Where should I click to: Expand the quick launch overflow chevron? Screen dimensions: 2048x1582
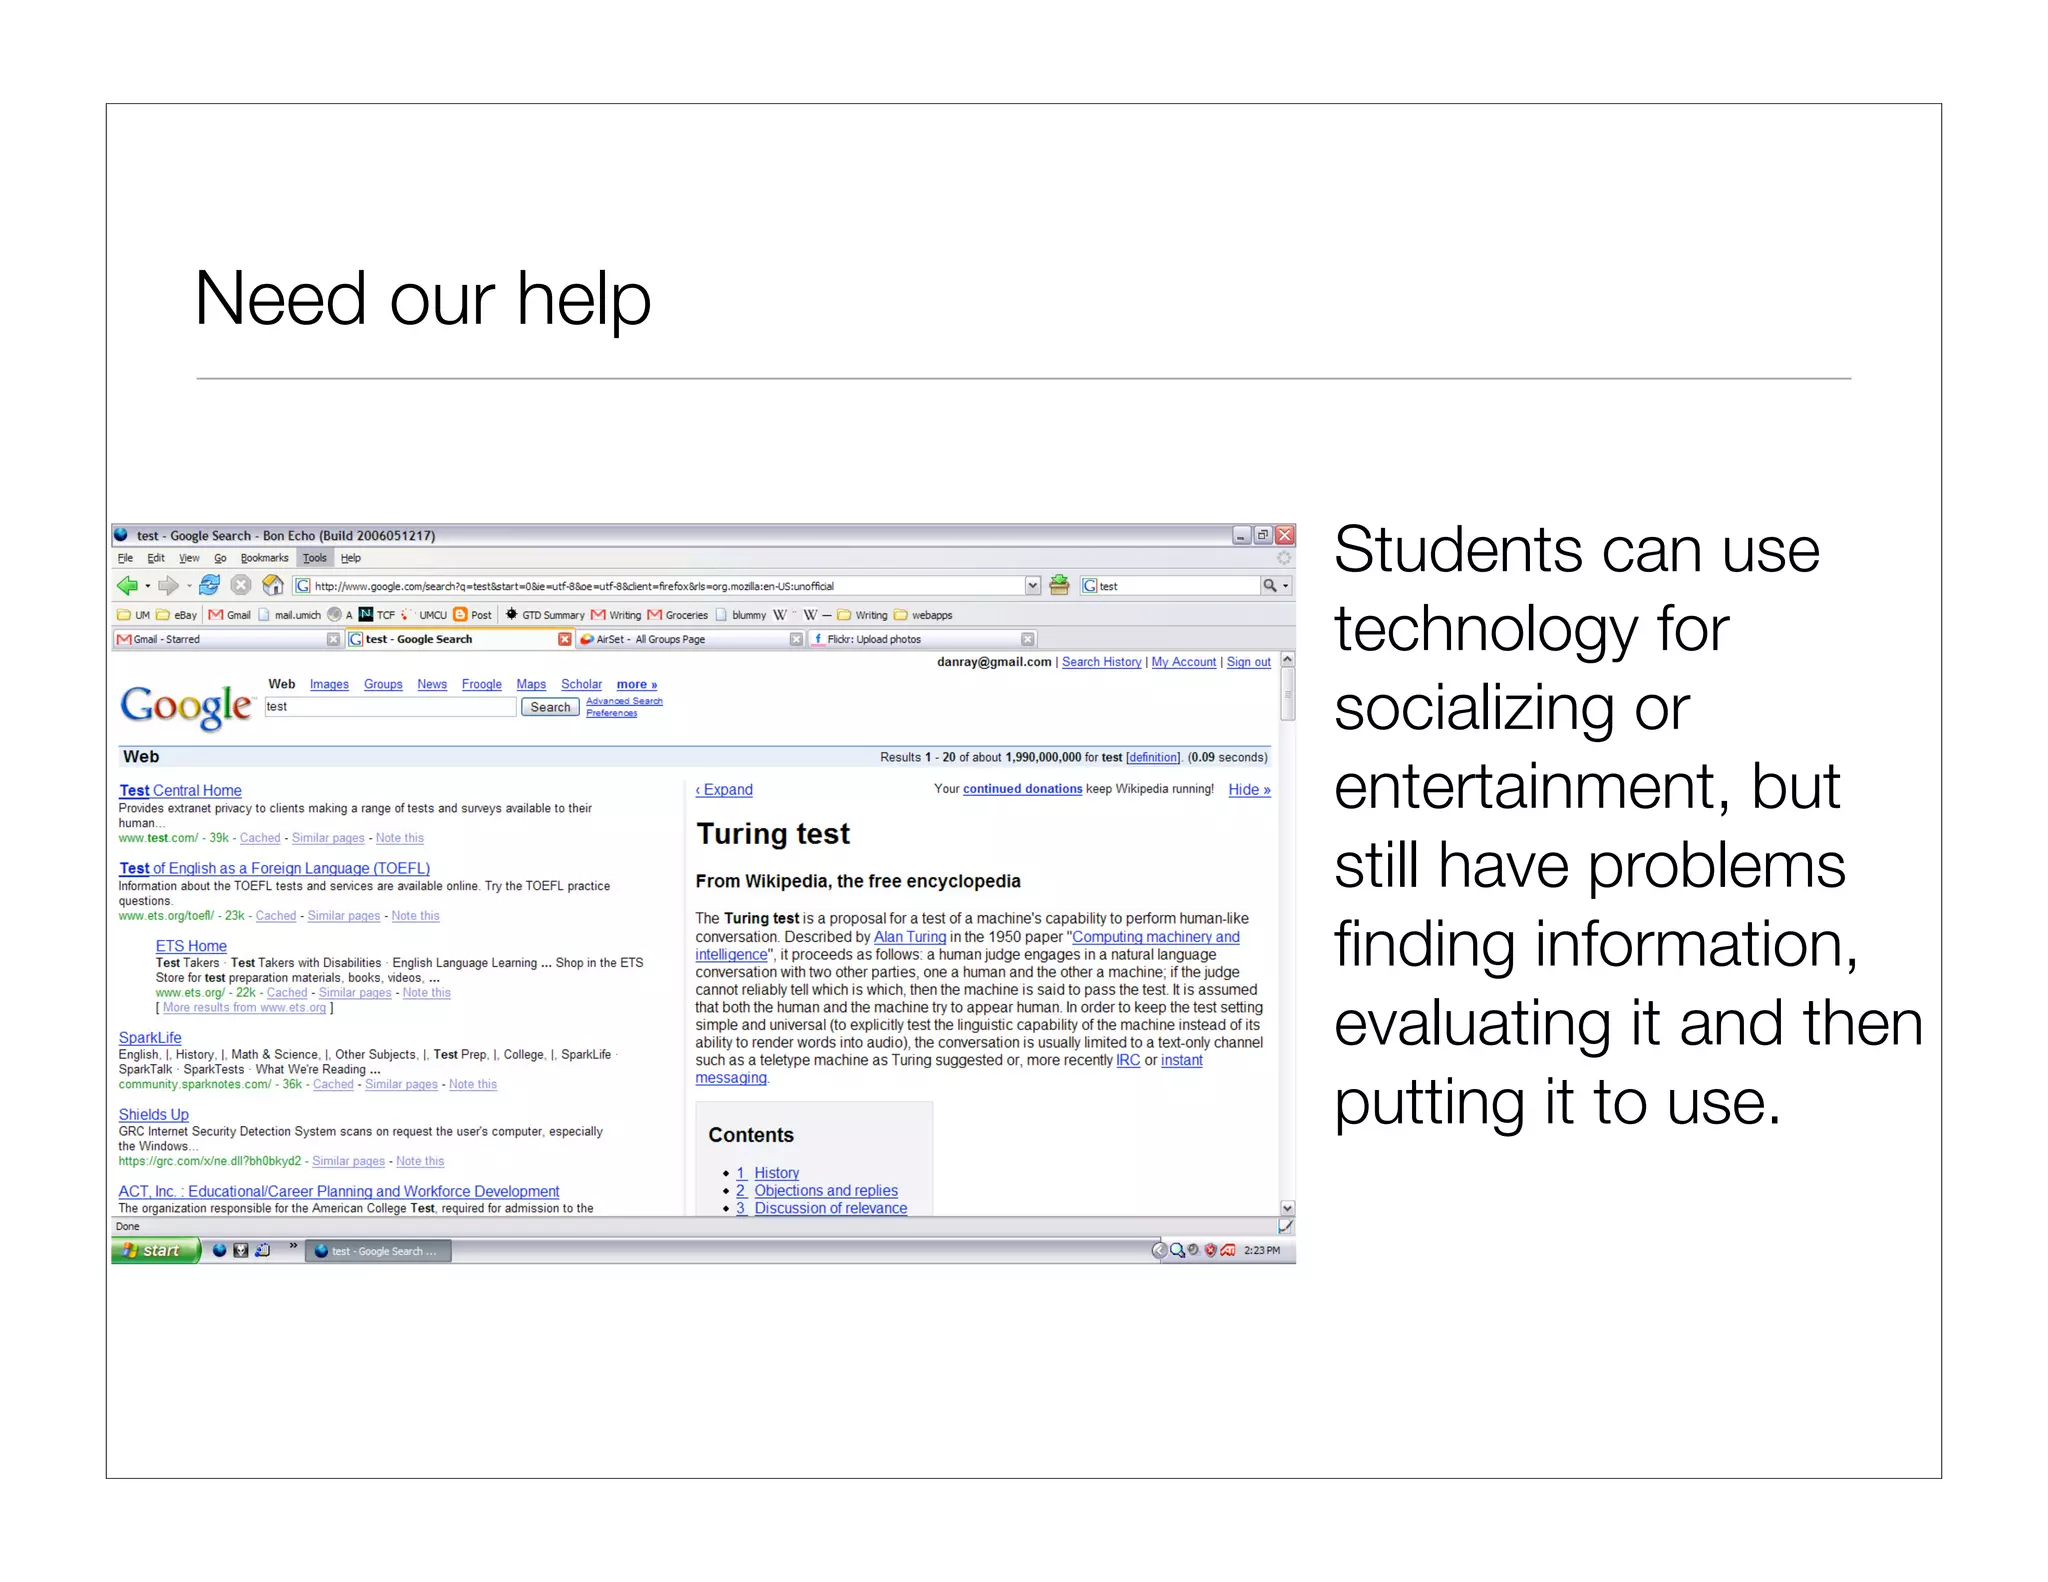click(x=293, y=1247)
